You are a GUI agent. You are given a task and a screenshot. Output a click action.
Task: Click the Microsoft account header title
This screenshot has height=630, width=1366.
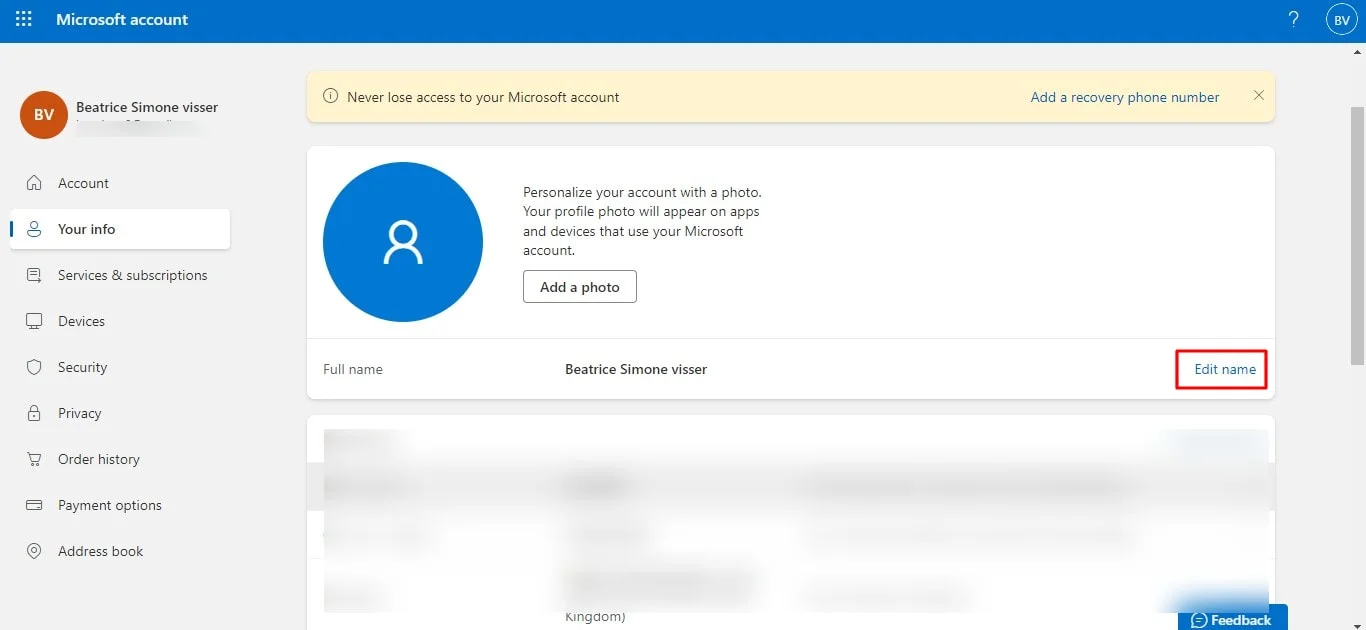122,19
